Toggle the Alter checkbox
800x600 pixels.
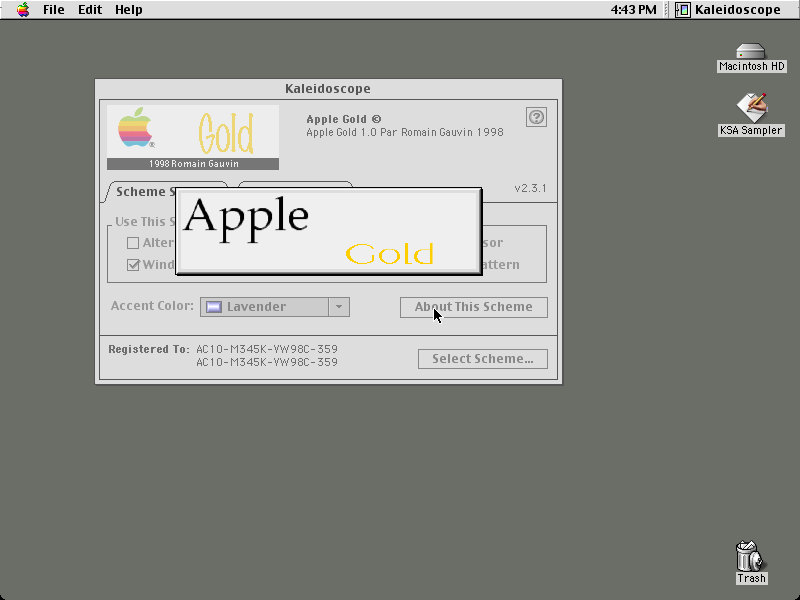tap(133, 243)
